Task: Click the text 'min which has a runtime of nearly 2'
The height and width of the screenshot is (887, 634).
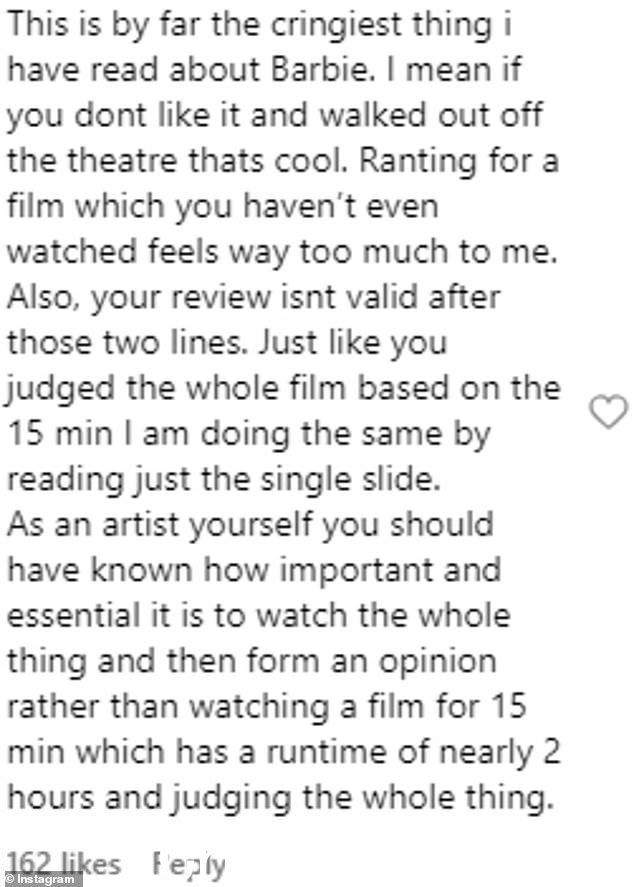Action: [x=283, y=752]
